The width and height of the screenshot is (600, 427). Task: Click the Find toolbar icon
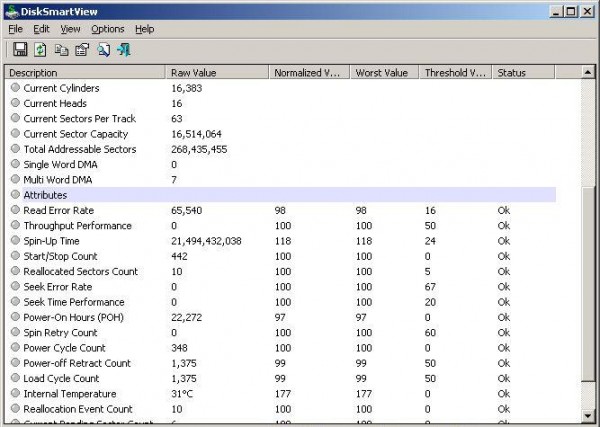pos(104,50)
